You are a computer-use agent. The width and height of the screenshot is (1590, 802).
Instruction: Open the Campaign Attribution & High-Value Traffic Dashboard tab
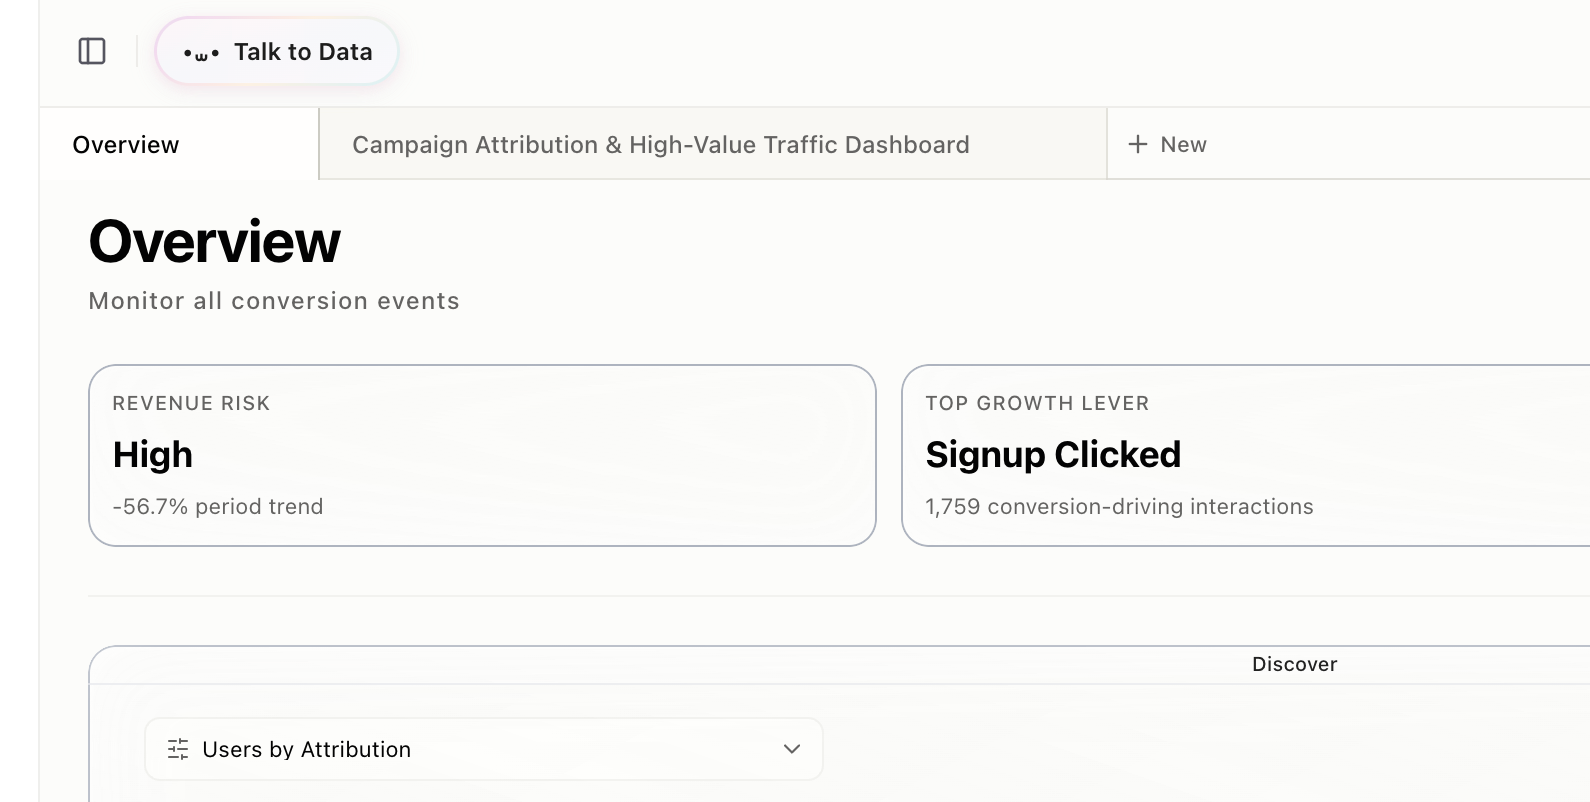[x=660, y=145]
